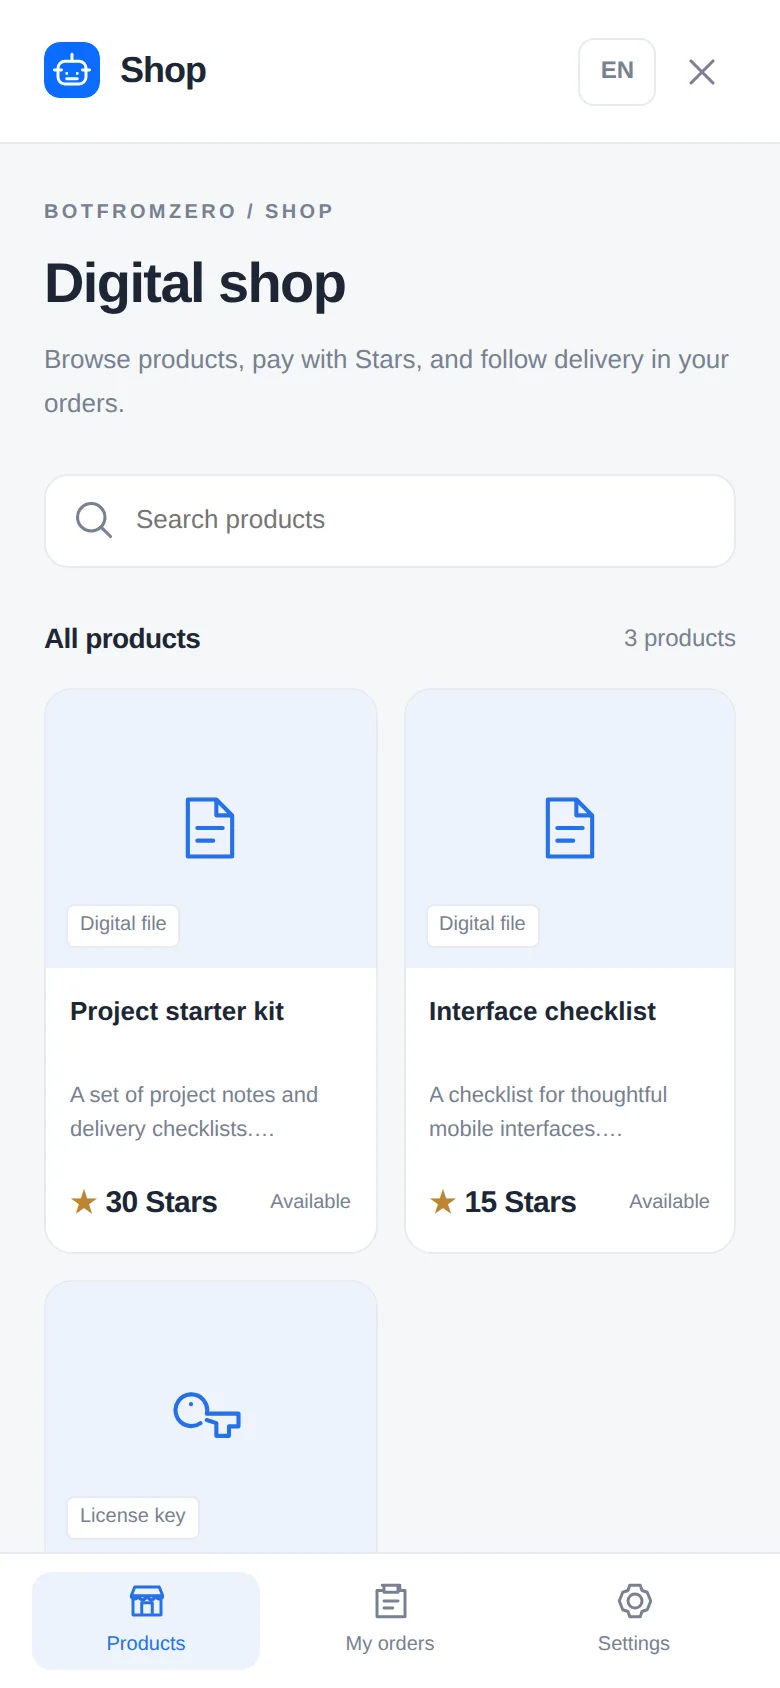This screenshot has height=1688, width=780.
Task: Click the All products heading
Action: pos(122,639)
